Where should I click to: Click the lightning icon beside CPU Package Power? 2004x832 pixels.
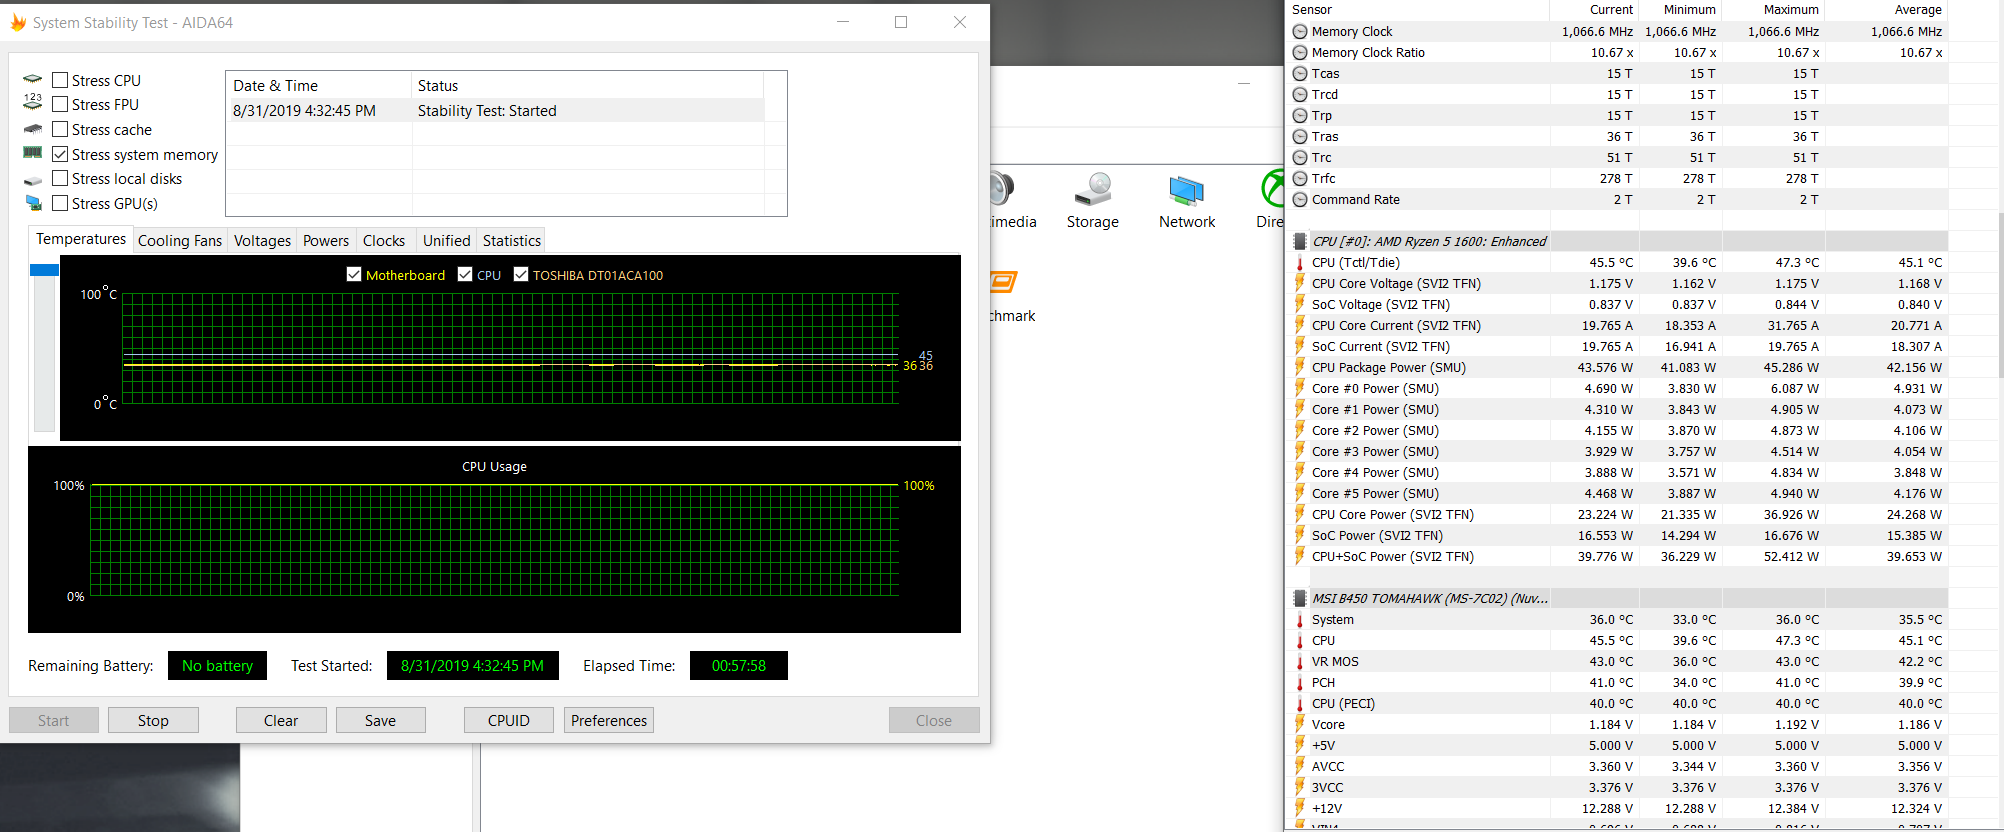coord(1300,368)
